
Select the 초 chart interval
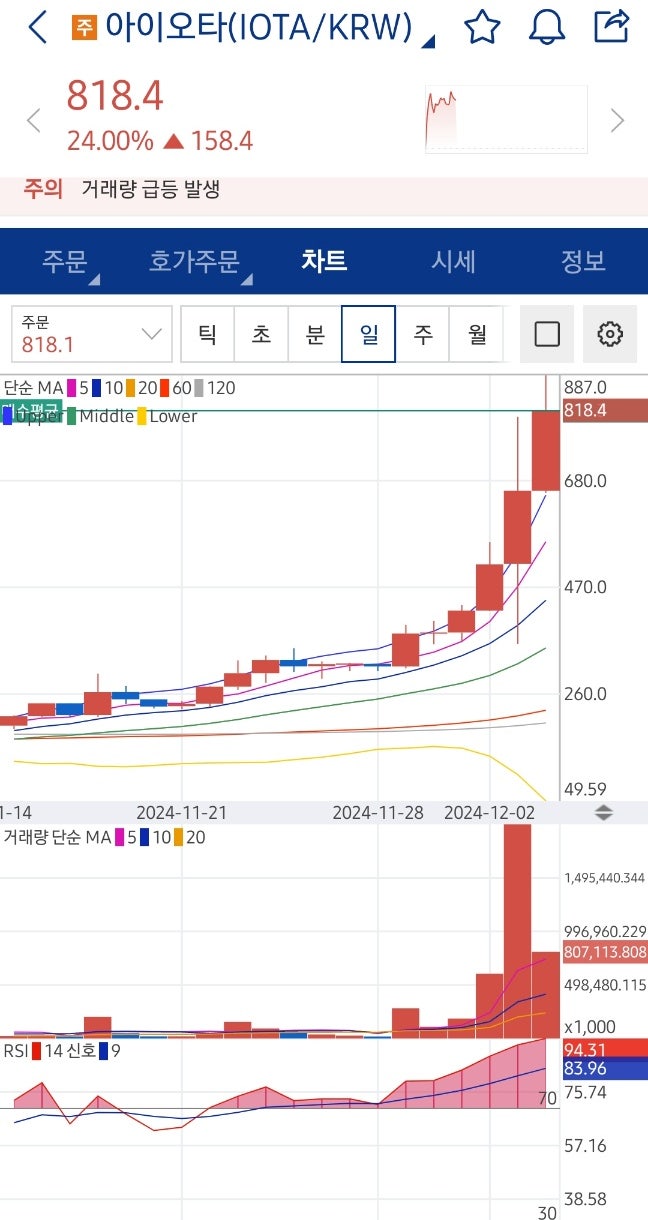261,334
